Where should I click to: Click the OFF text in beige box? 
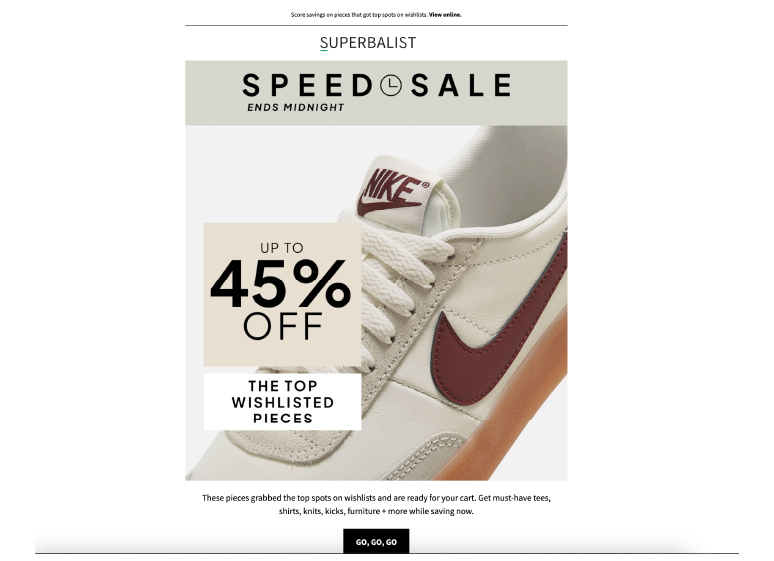tap(283, 327)
